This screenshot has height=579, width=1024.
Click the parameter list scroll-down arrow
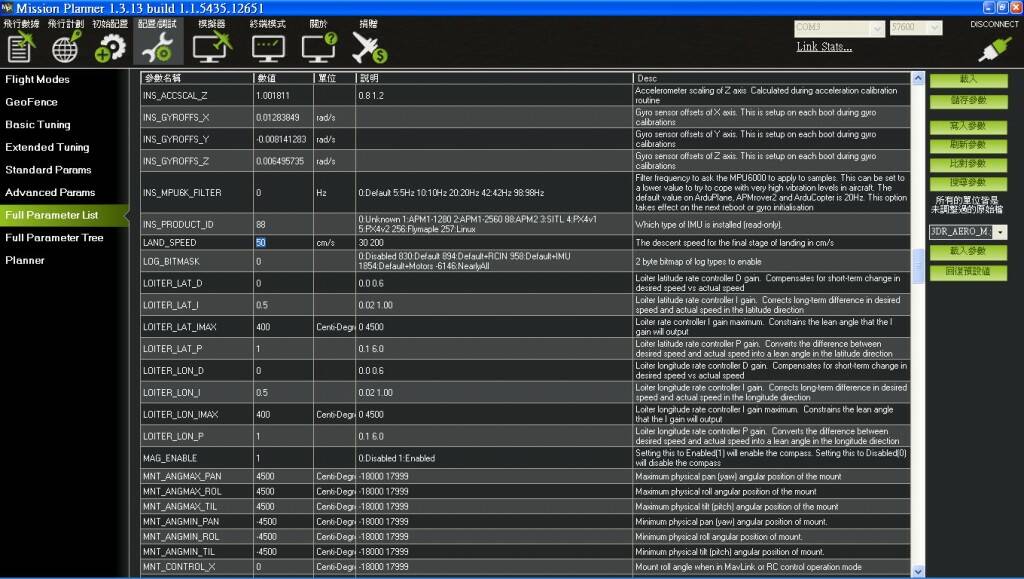[919, 571]
